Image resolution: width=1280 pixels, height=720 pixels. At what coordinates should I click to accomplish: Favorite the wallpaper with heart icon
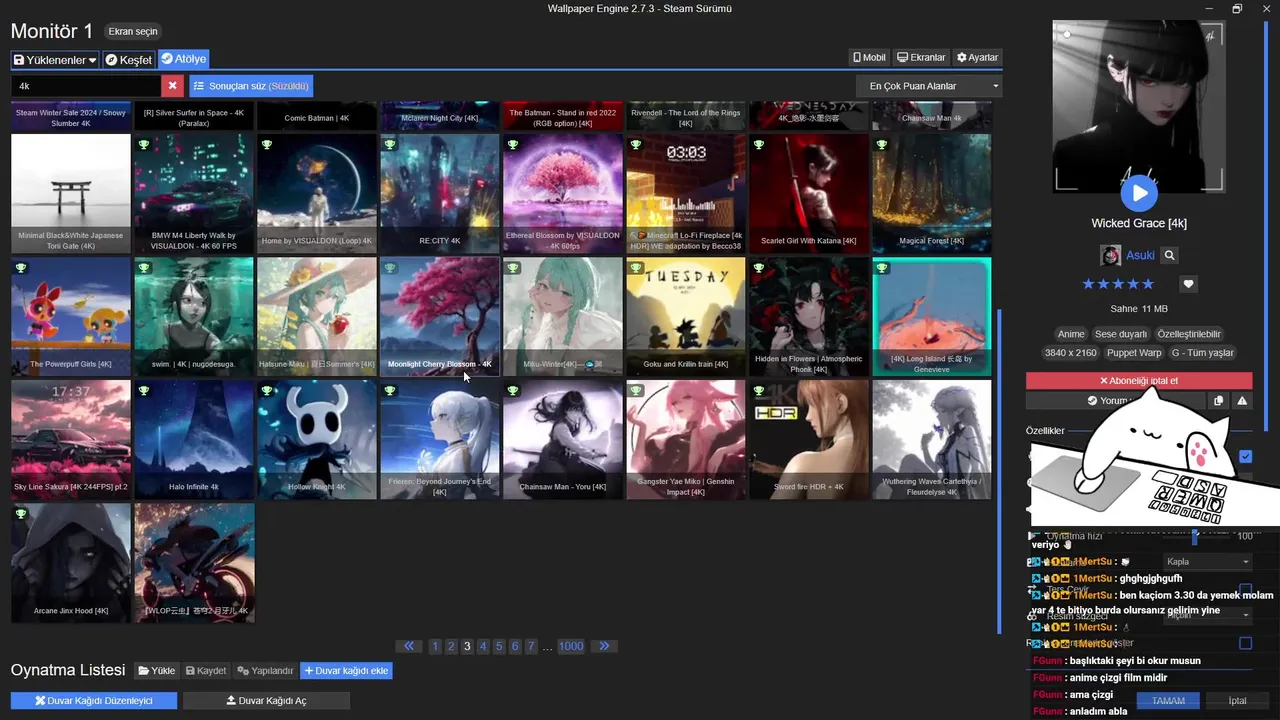point(1188,284)
